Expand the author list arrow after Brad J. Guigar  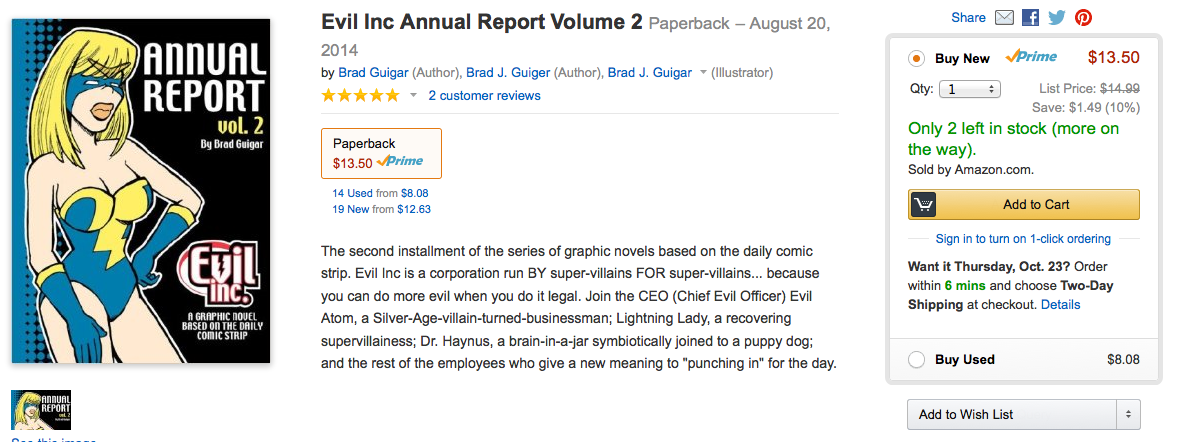(x=703, y=73)
